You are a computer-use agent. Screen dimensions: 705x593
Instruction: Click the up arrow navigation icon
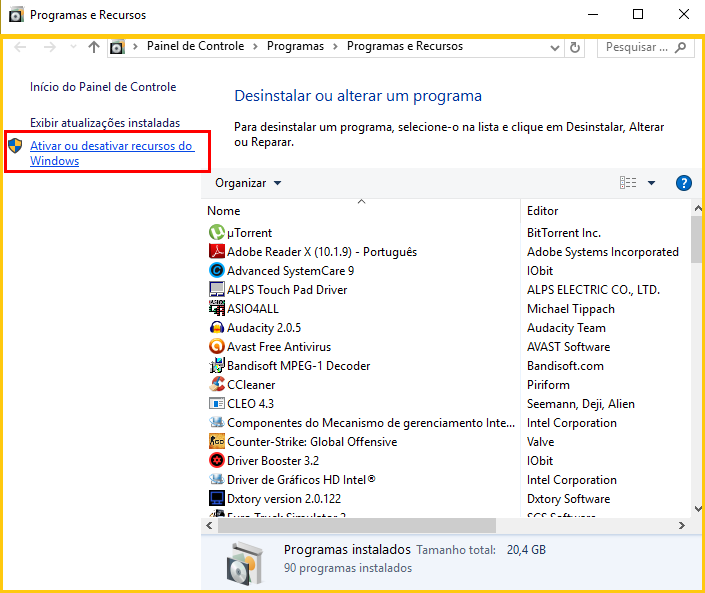(94, 47)
